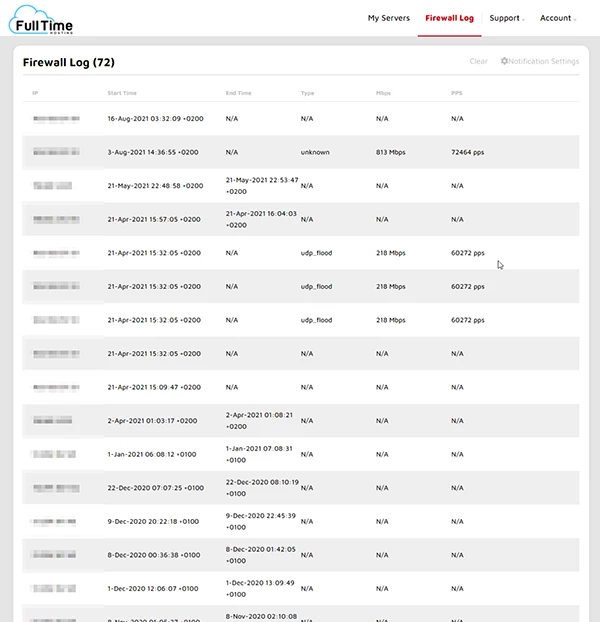Click the Type column header
600x622 pixels.
point(307,93)
